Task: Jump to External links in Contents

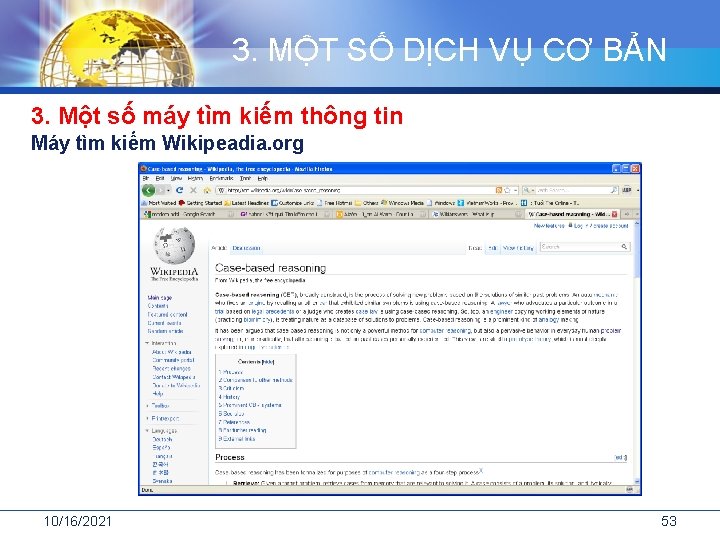Action: [x=236, y=439]
